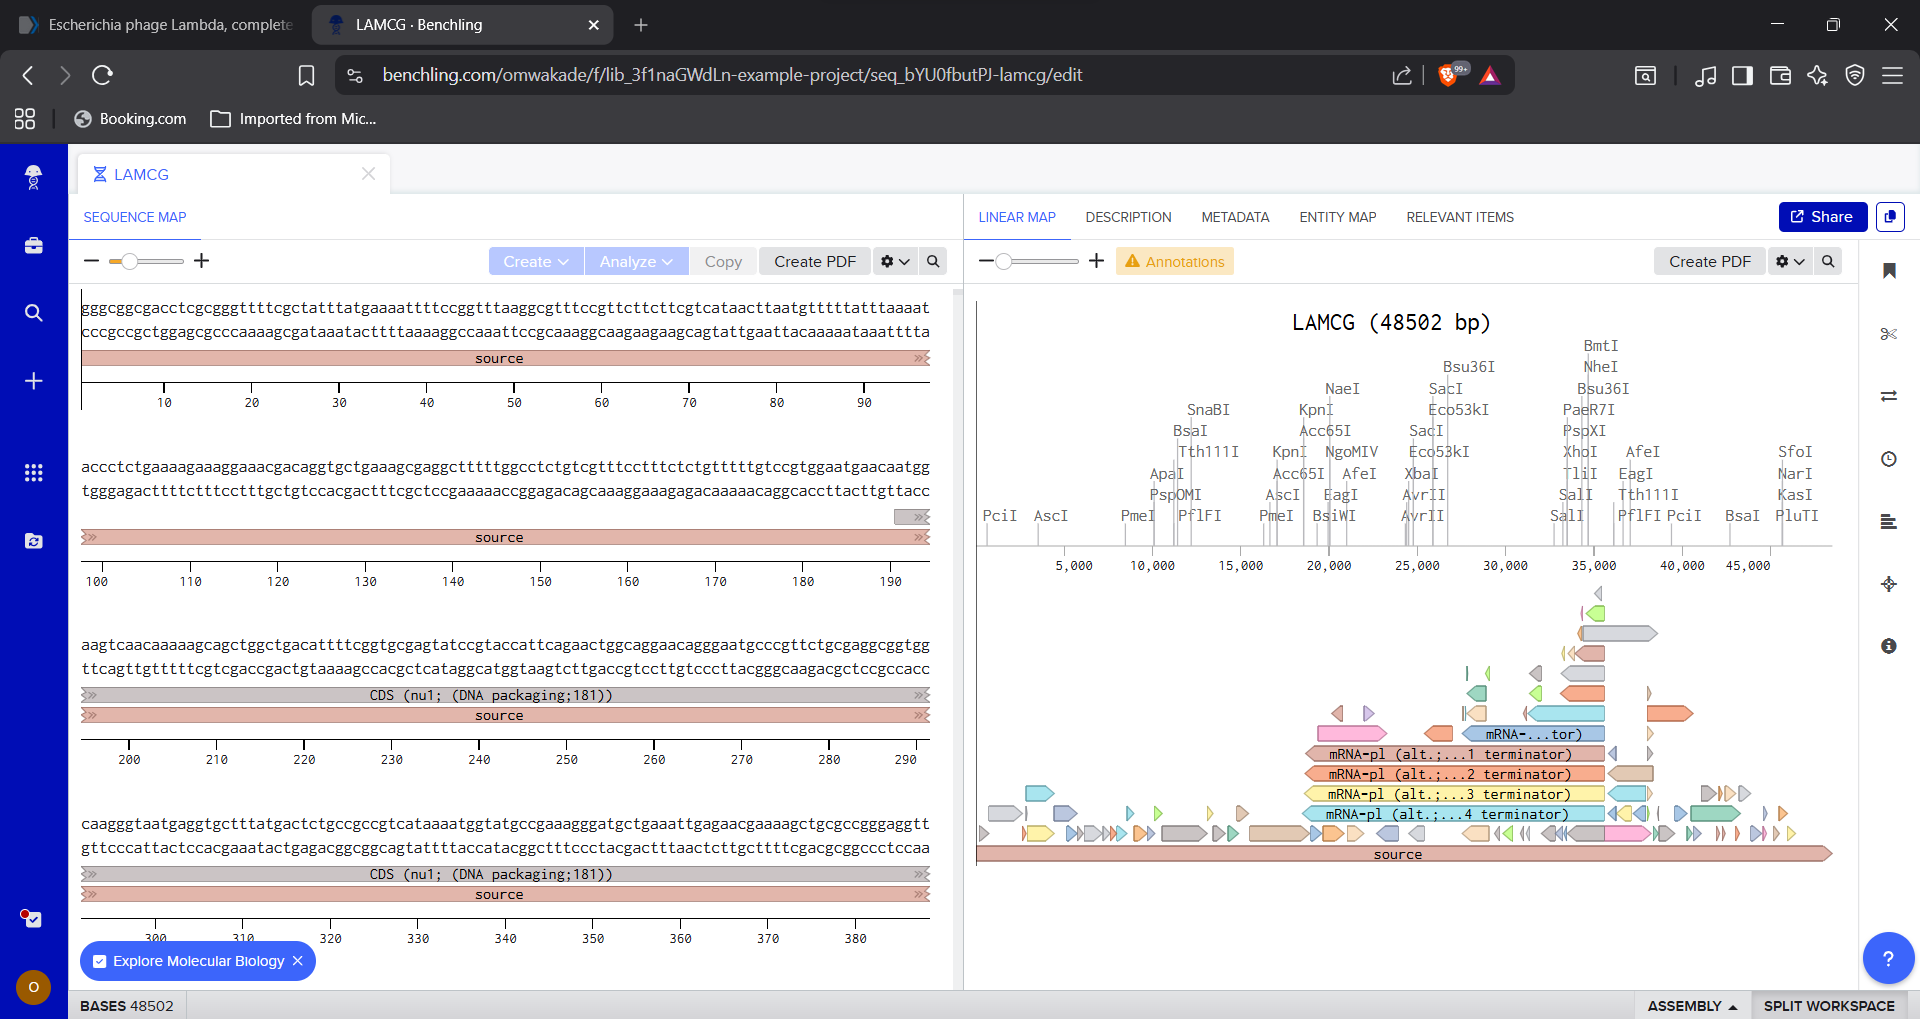Toggle the SPLIT WORKSPACE view
Image resolution: width=1920 pixels, height=1019 pixels.
click(x=1828, y=1005)
